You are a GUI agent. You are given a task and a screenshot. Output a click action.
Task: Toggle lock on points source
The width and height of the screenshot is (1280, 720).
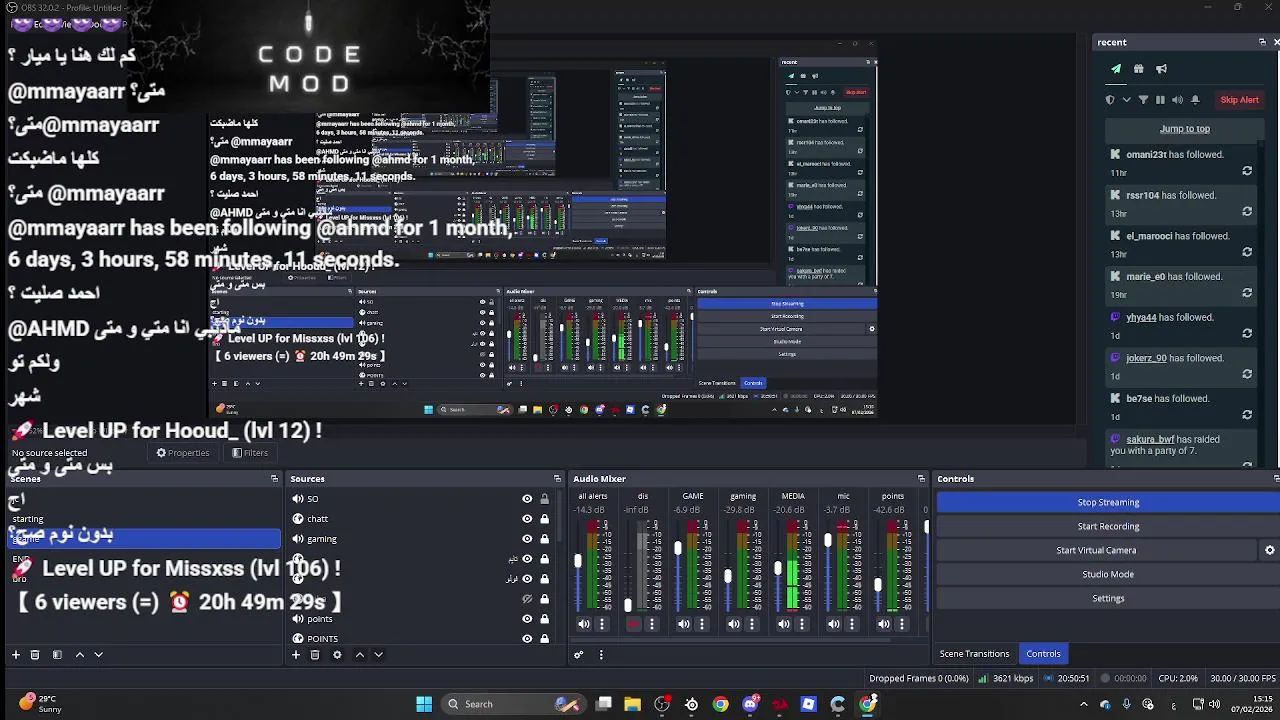point(544,619)
